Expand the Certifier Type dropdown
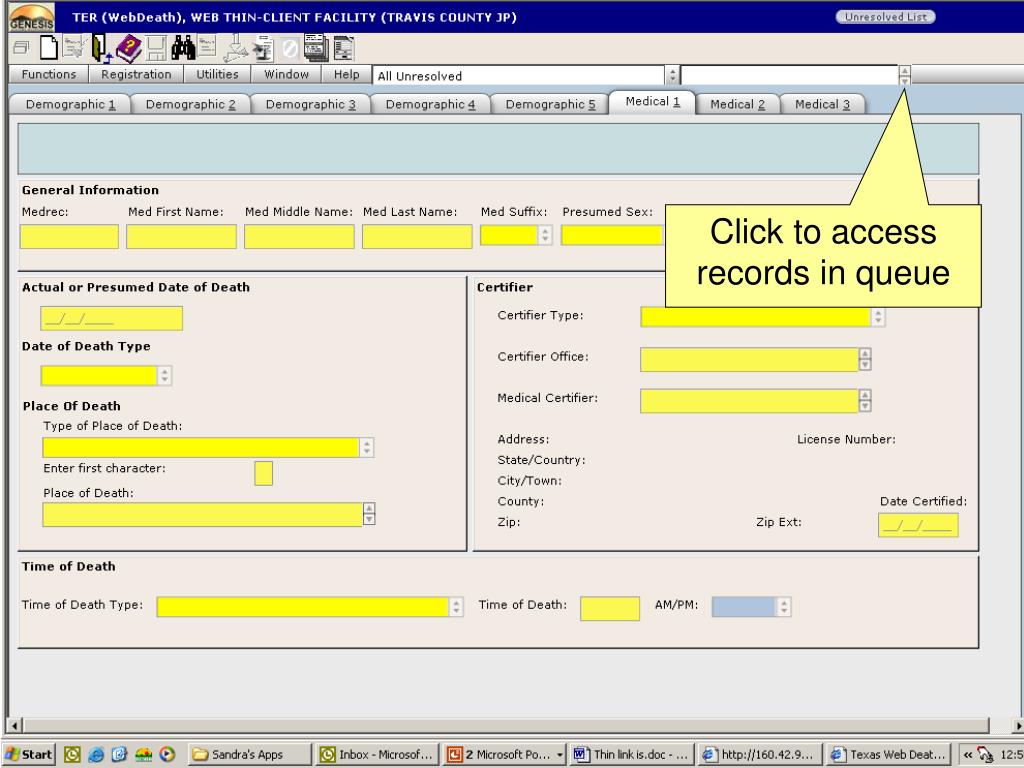1024x768 pixels. 878,317
